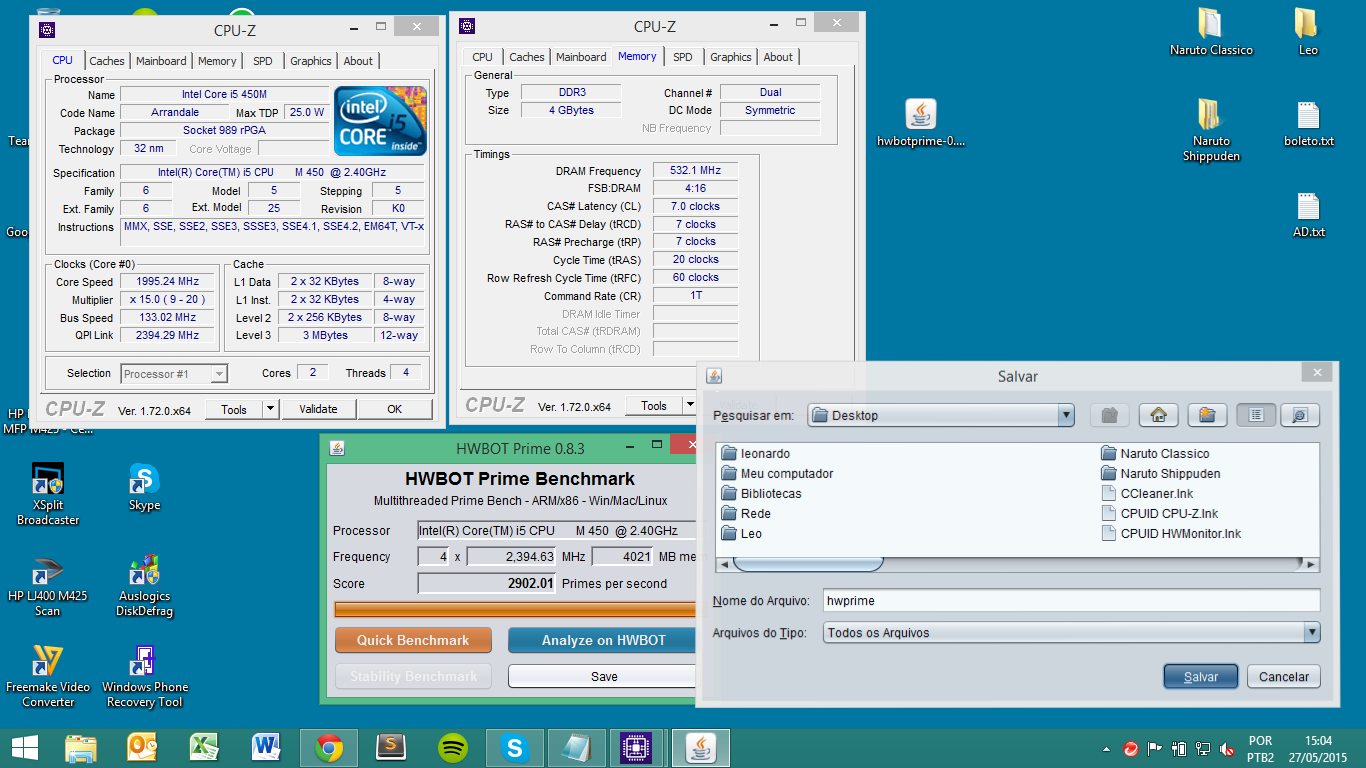Open Auslogics DiskDefrag shortcut

[144, 586]
